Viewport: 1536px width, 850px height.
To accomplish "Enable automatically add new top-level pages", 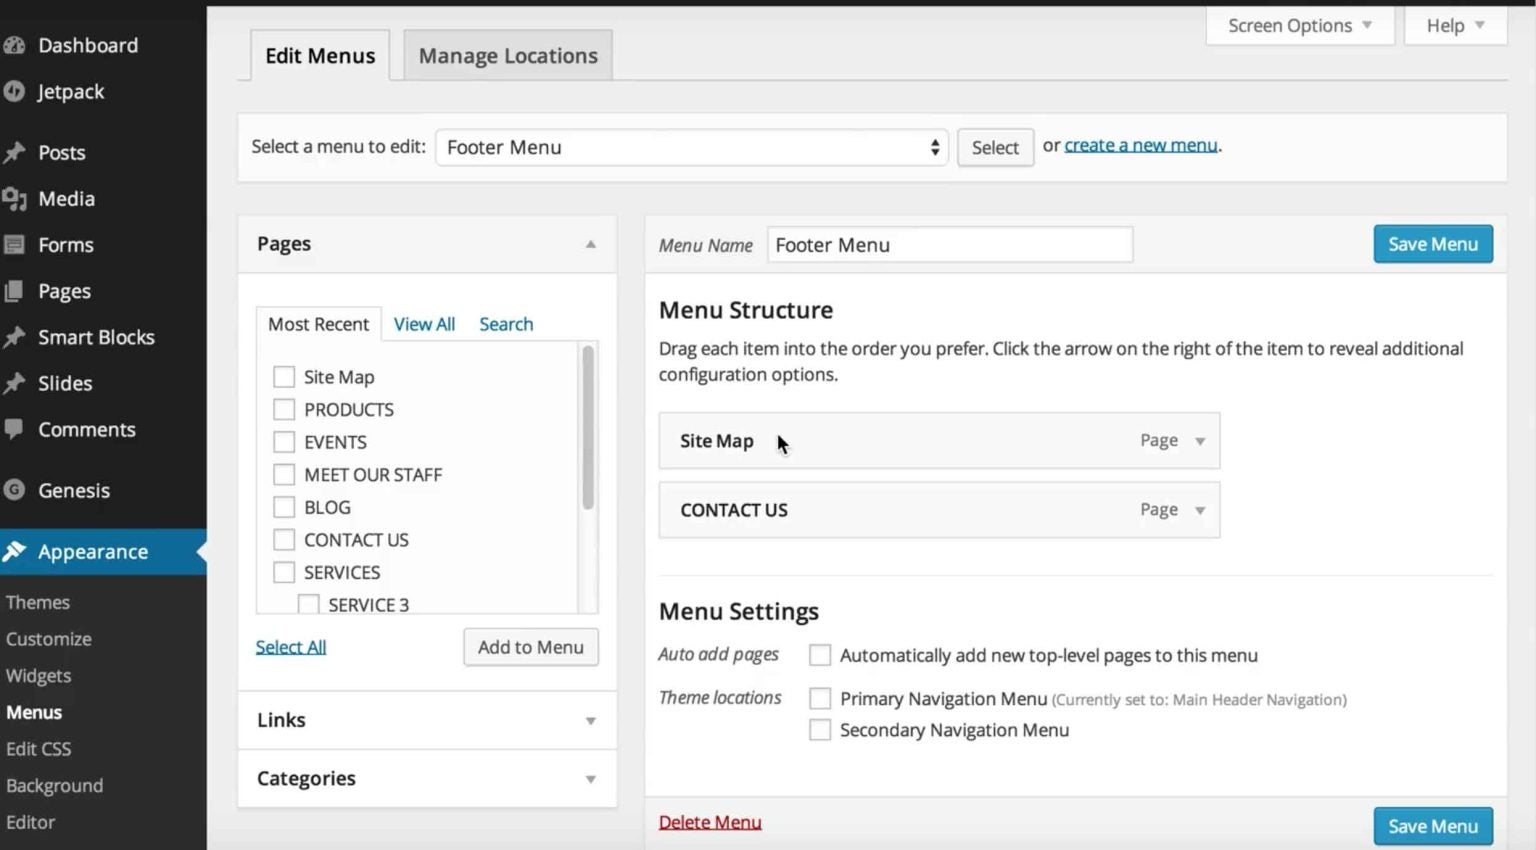I will [x=820, y=655].
